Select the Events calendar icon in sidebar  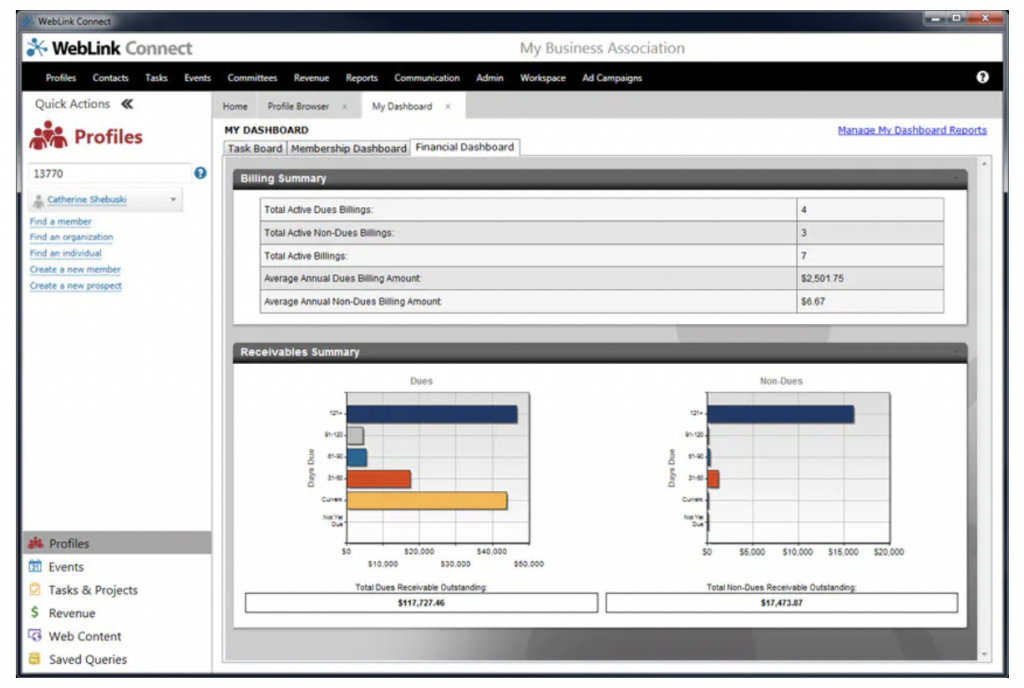(34, 566)
